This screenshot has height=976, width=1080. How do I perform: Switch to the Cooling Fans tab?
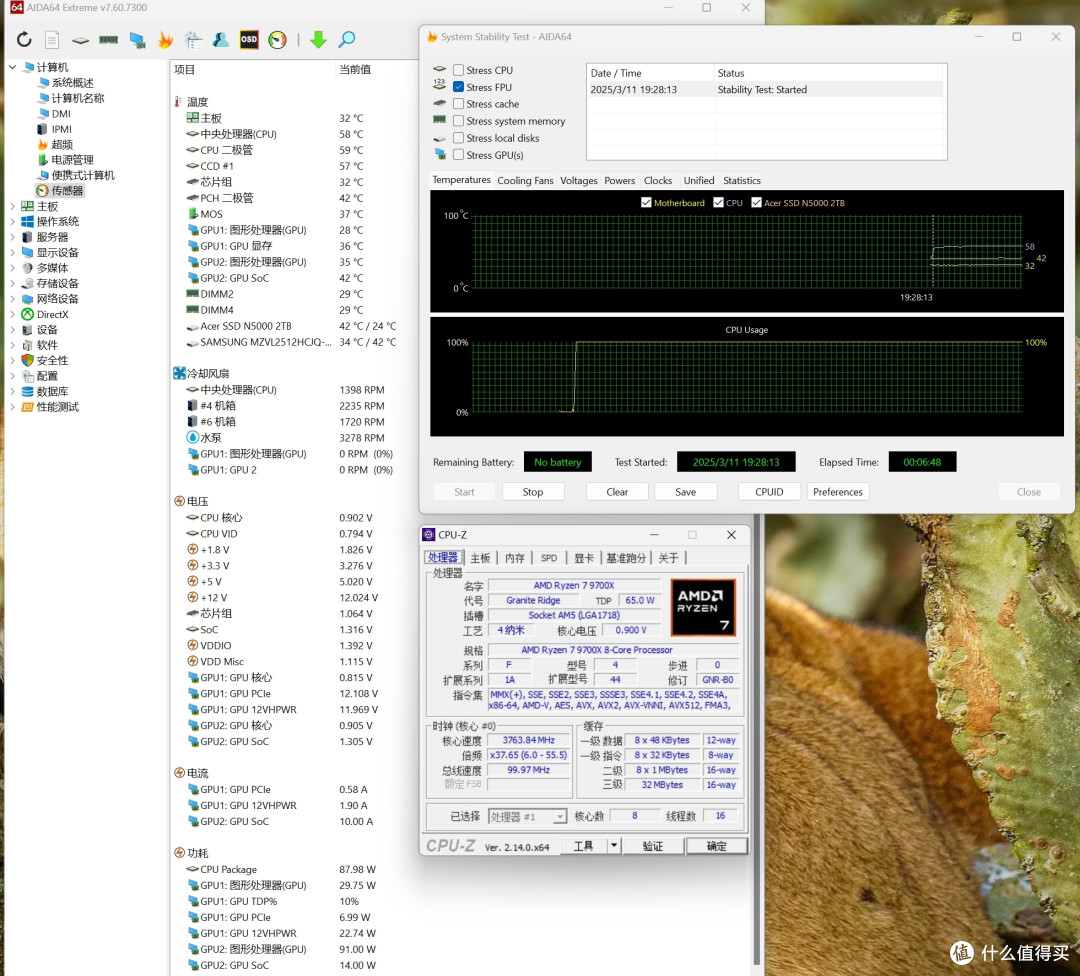[x=525, y=180]
